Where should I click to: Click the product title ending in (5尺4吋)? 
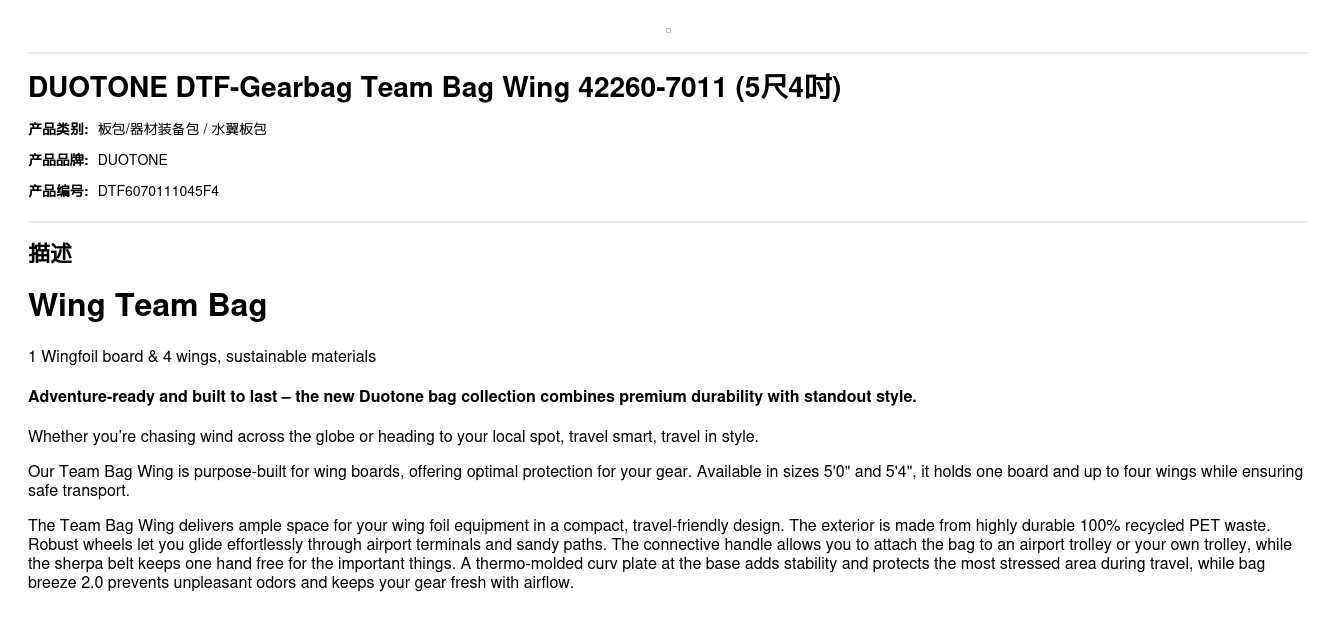click(x=434, y=88)
